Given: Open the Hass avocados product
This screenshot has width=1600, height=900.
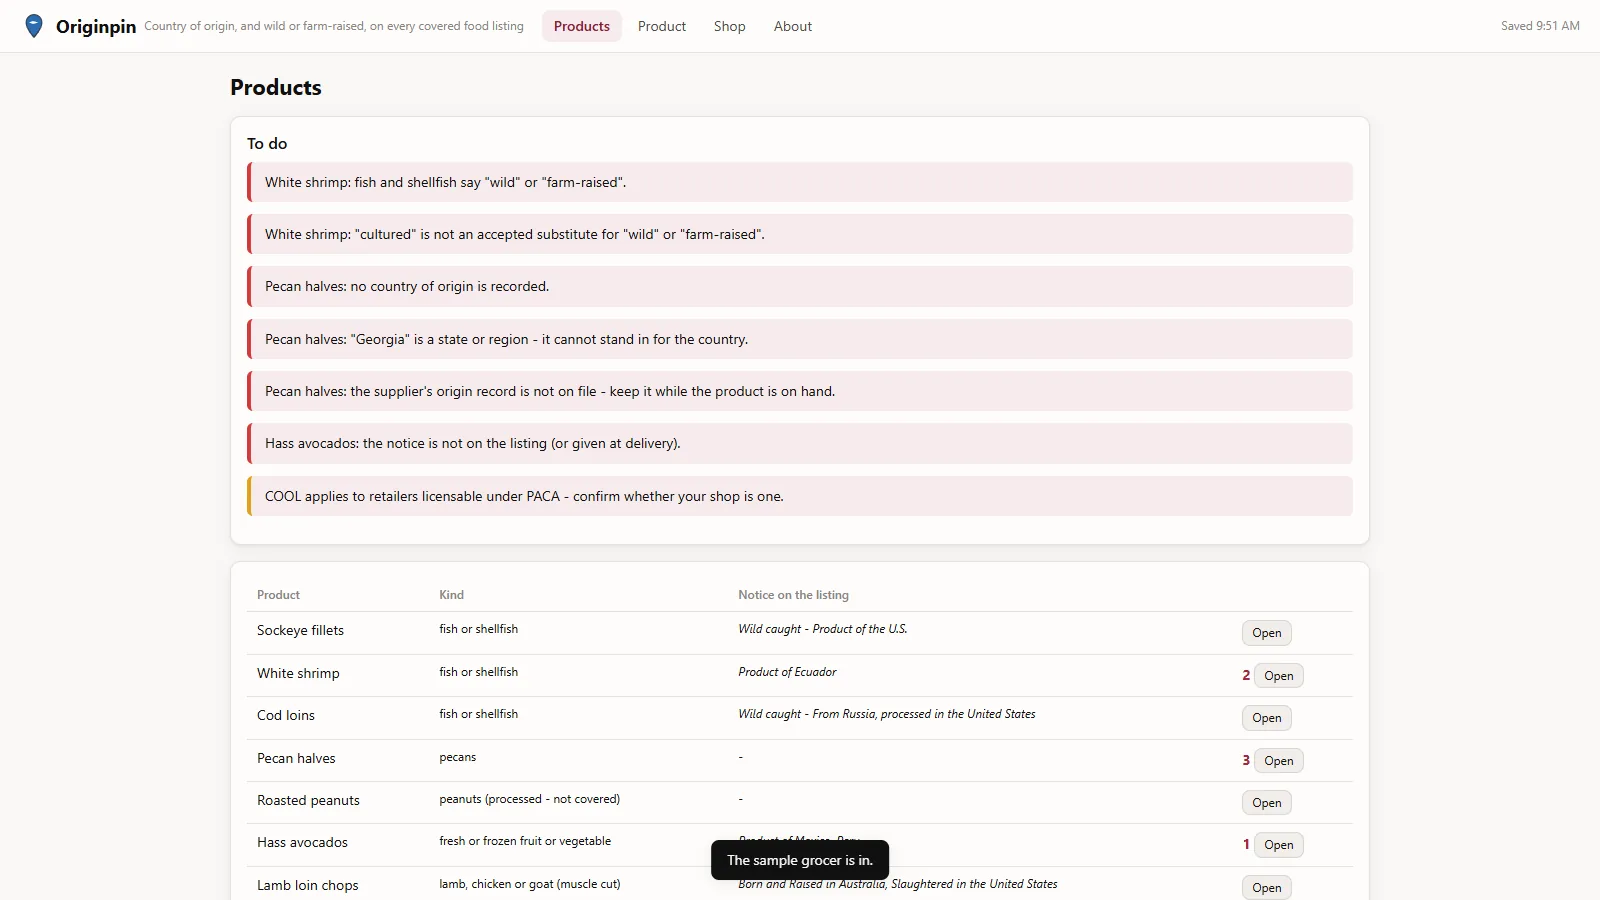Looking at the screenshot, I should pos(1279,845).
